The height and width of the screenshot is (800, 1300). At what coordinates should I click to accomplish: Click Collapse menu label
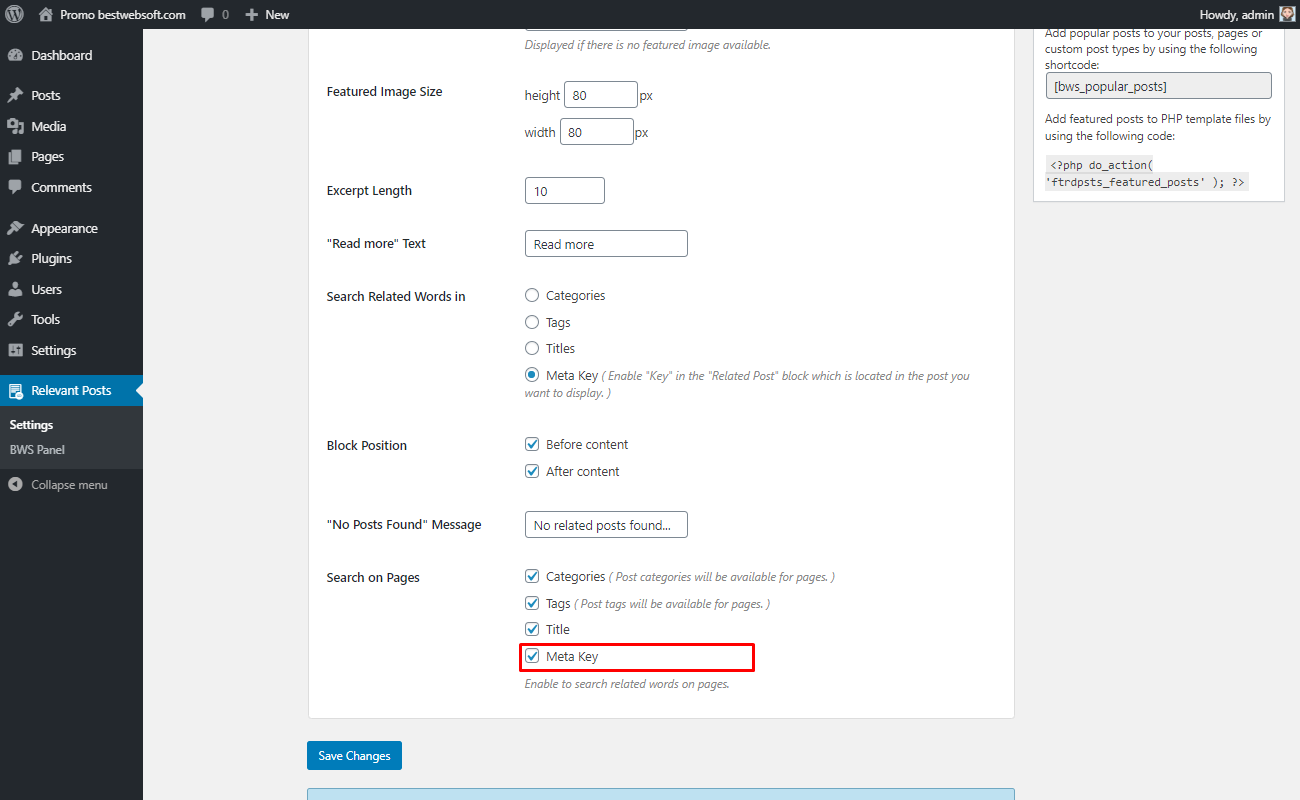pos(69,485)
